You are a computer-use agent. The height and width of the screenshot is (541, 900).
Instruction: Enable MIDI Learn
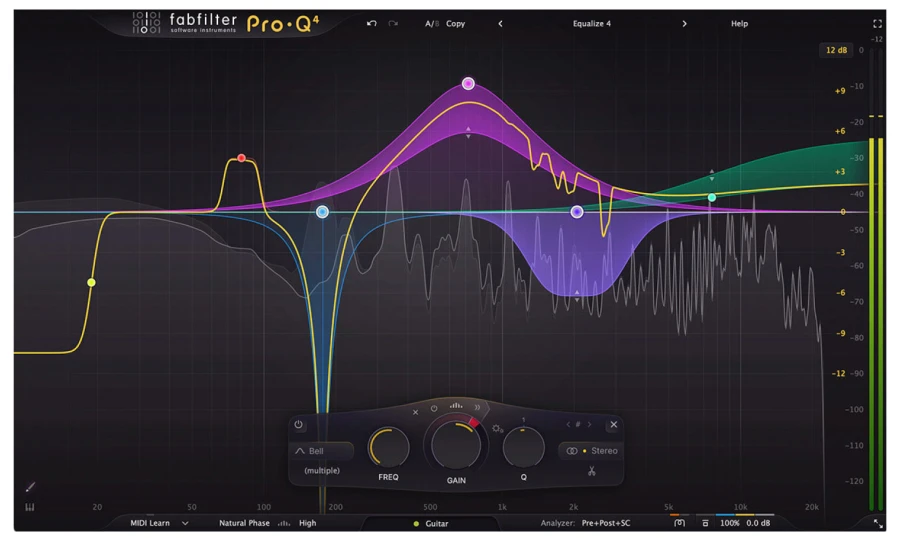[150, 523]
